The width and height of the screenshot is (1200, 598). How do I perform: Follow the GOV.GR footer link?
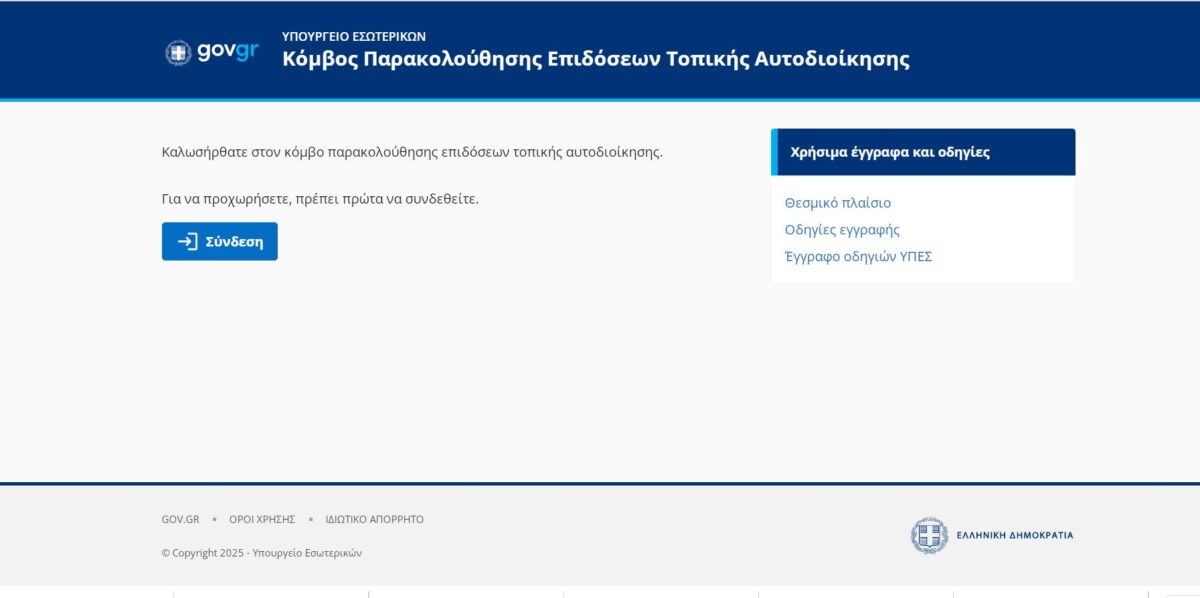click(x=180, y=520)
